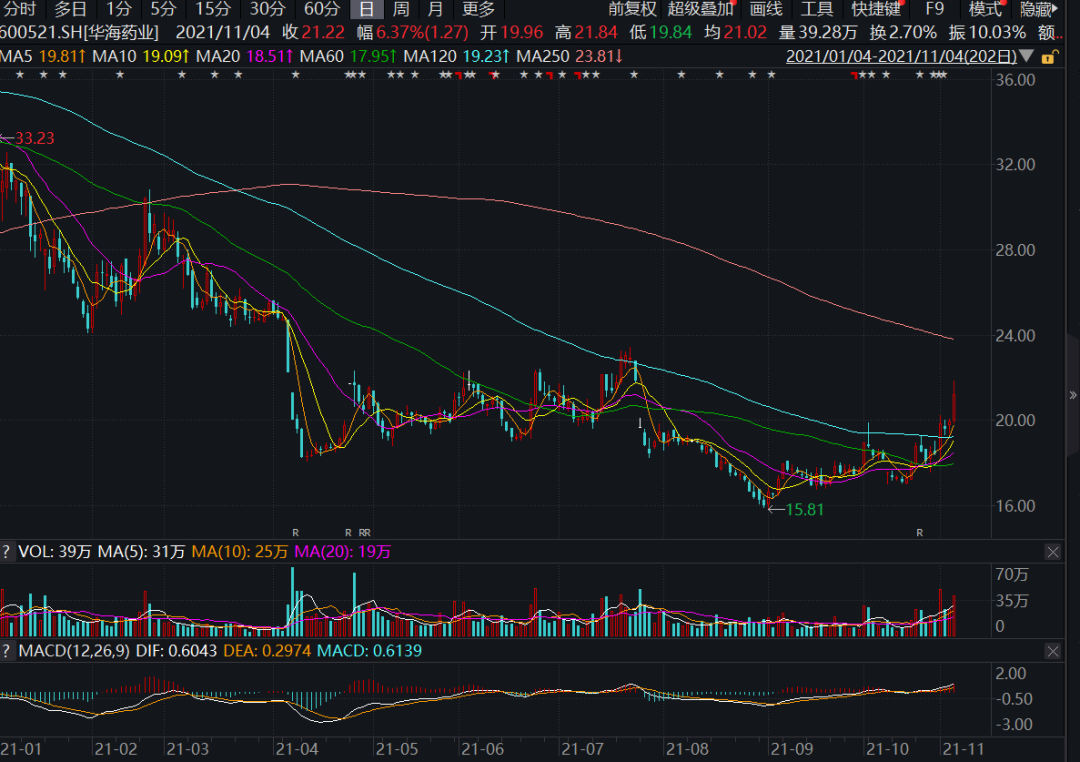Viewport: 1080px width, 762px height.
Task: Switch to 60分 minute chart
Action: (x=321, y=10)
